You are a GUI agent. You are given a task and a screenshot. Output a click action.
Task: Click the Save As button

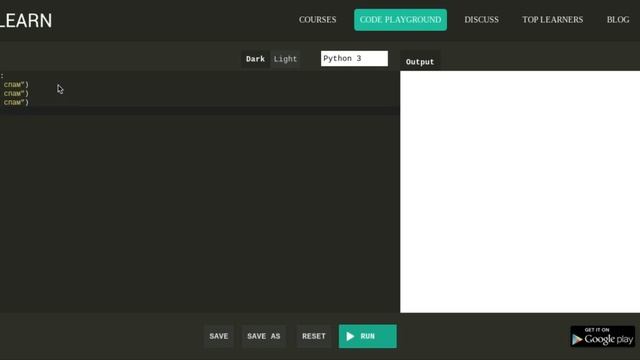[x=264, y=336]
